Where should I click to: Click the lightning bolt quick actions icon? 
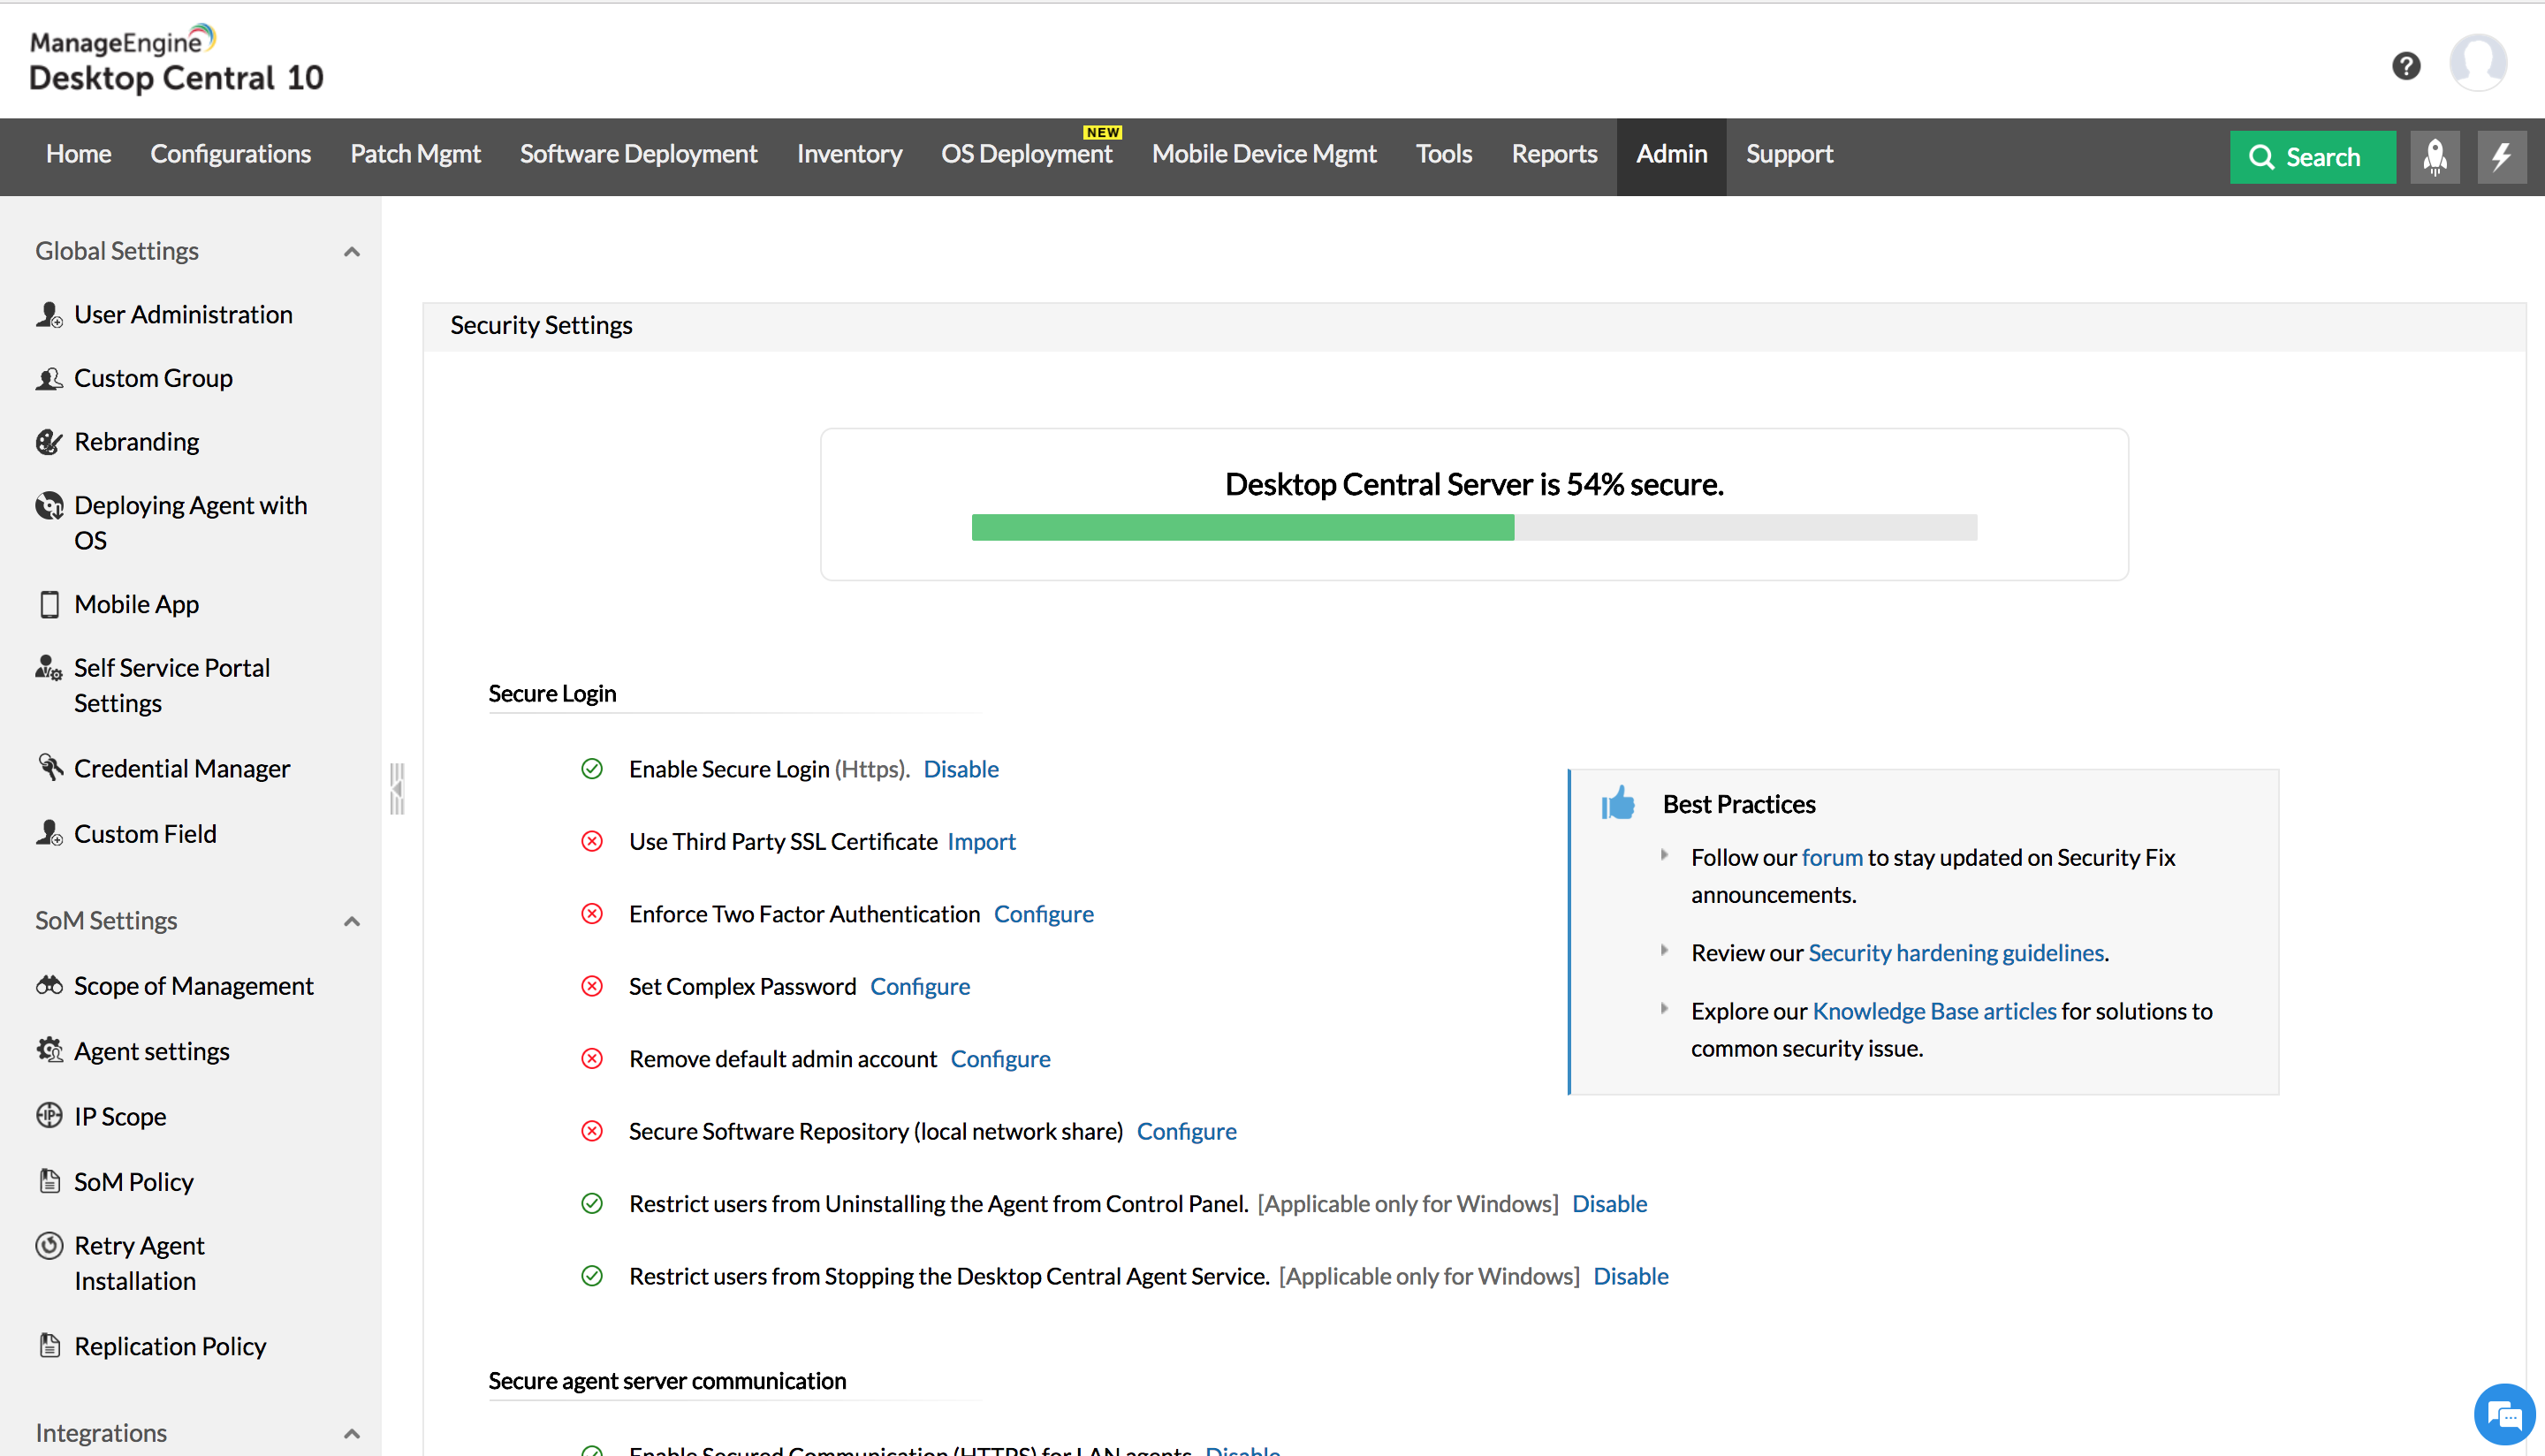2501,157
